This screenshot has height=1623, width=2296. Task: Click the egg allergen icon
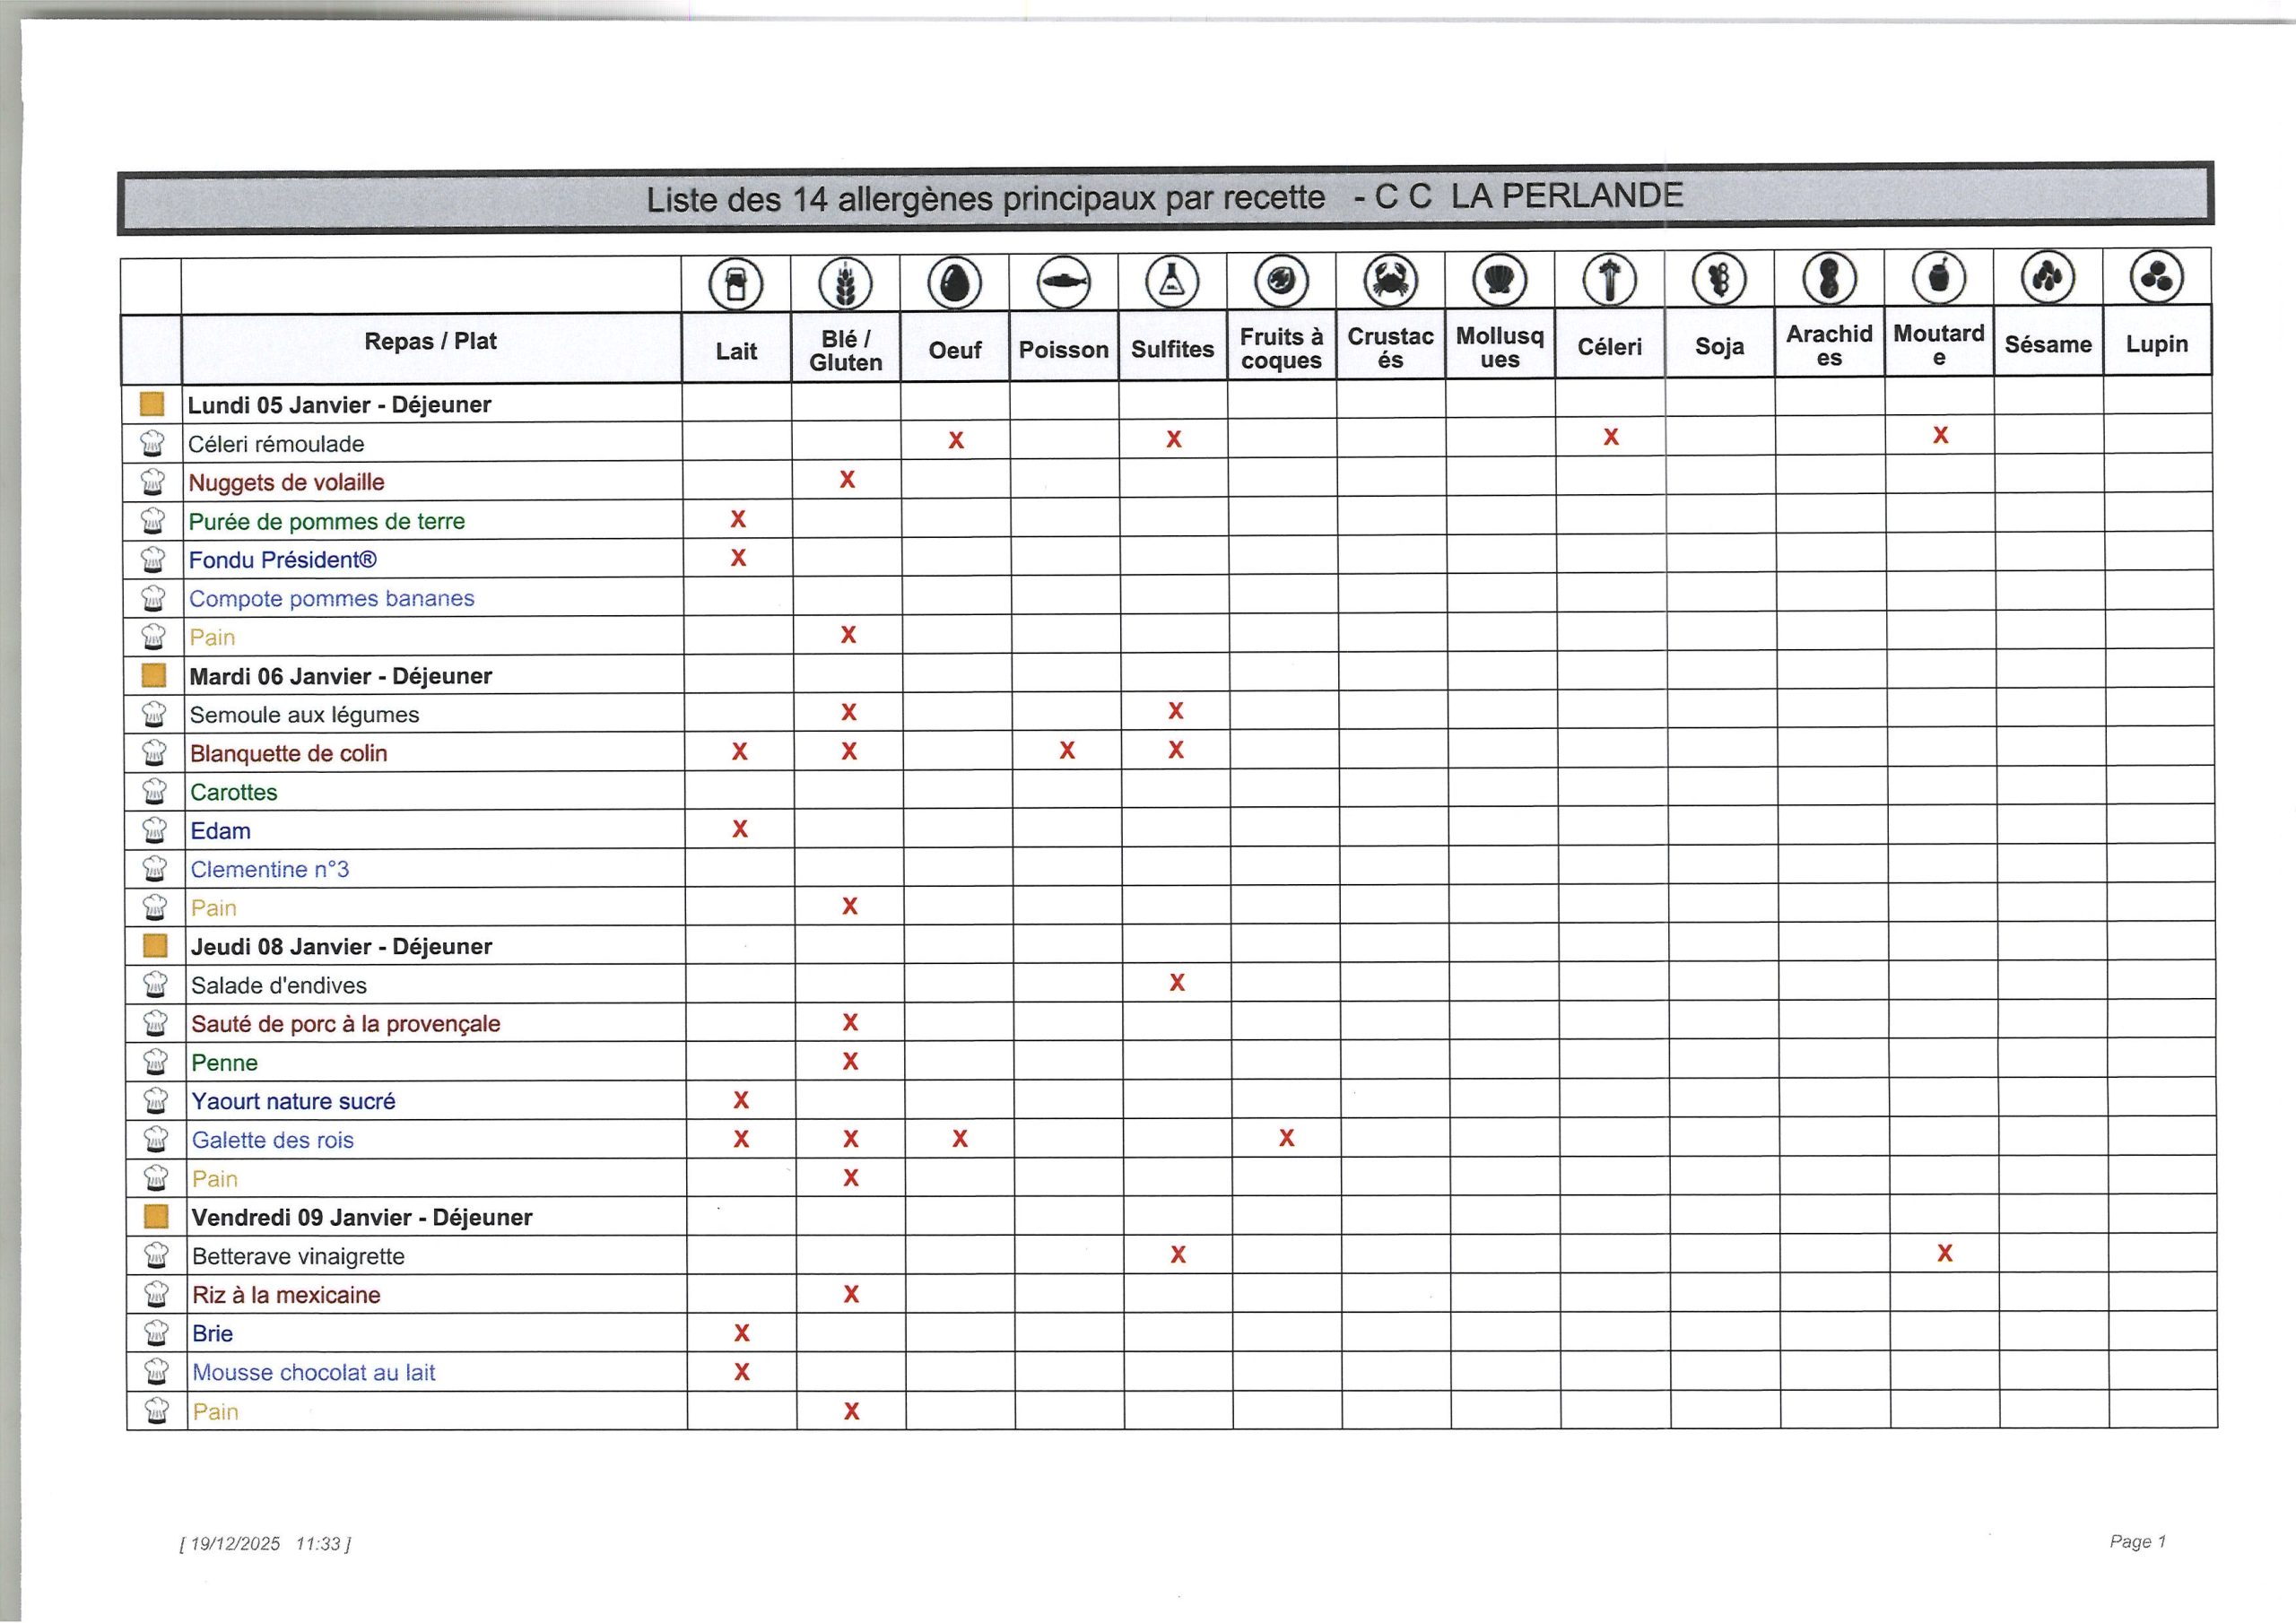click(x=954, y=283)
